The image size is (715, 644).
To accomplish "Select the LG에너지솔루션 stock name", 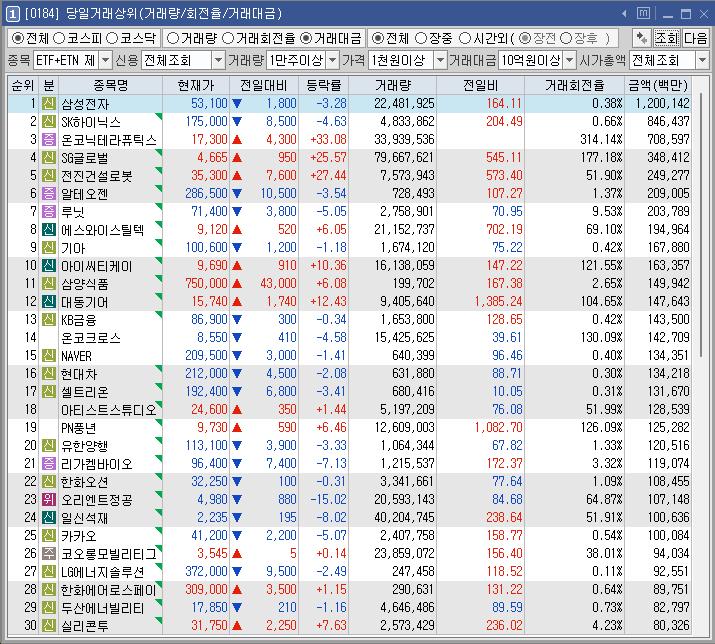I will (x=103, y=571).
